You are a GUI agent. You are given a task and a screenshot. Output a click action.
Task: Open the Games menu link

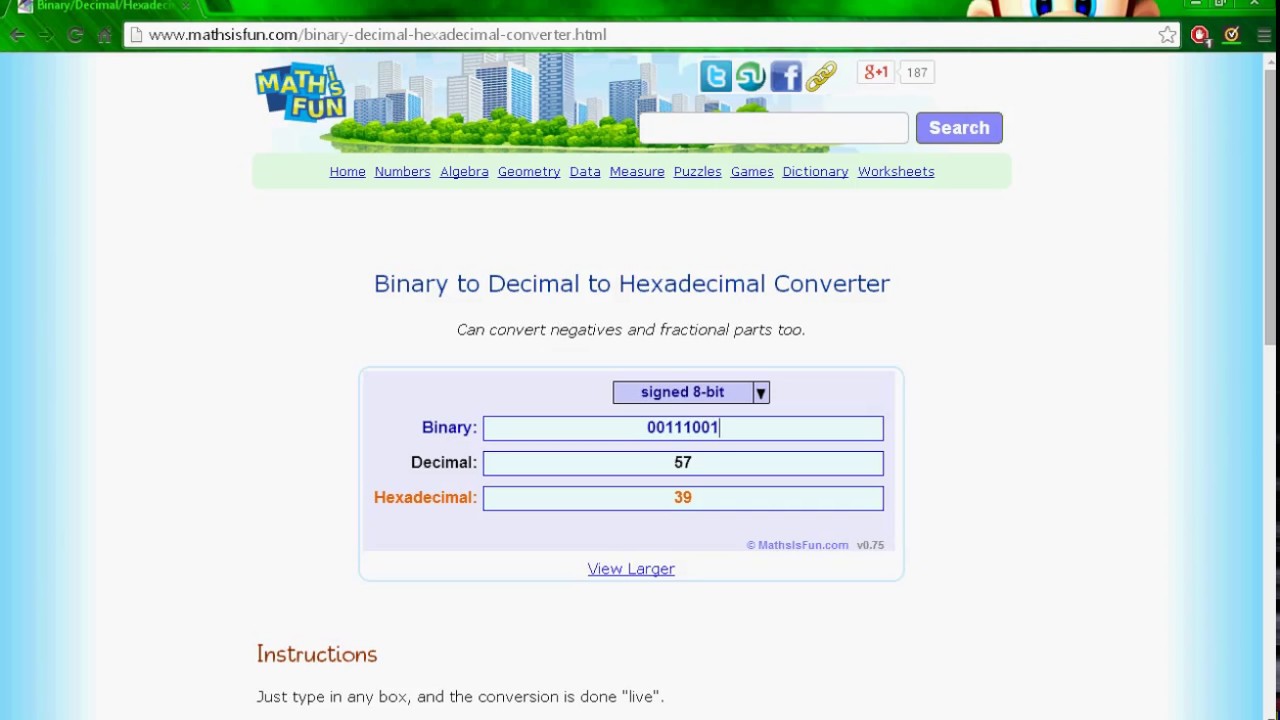coord(752,172)
